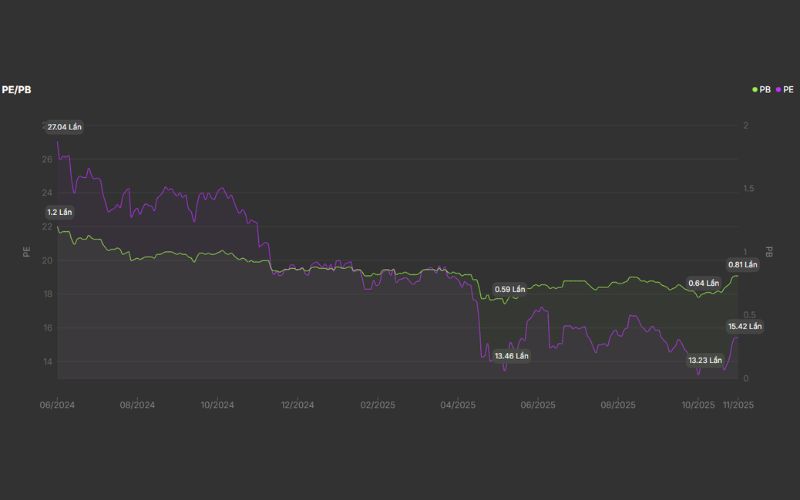Click the 06/2024 date on the x-axis
Viewport: 800px width, 500px height.
[x=57, y=405]
